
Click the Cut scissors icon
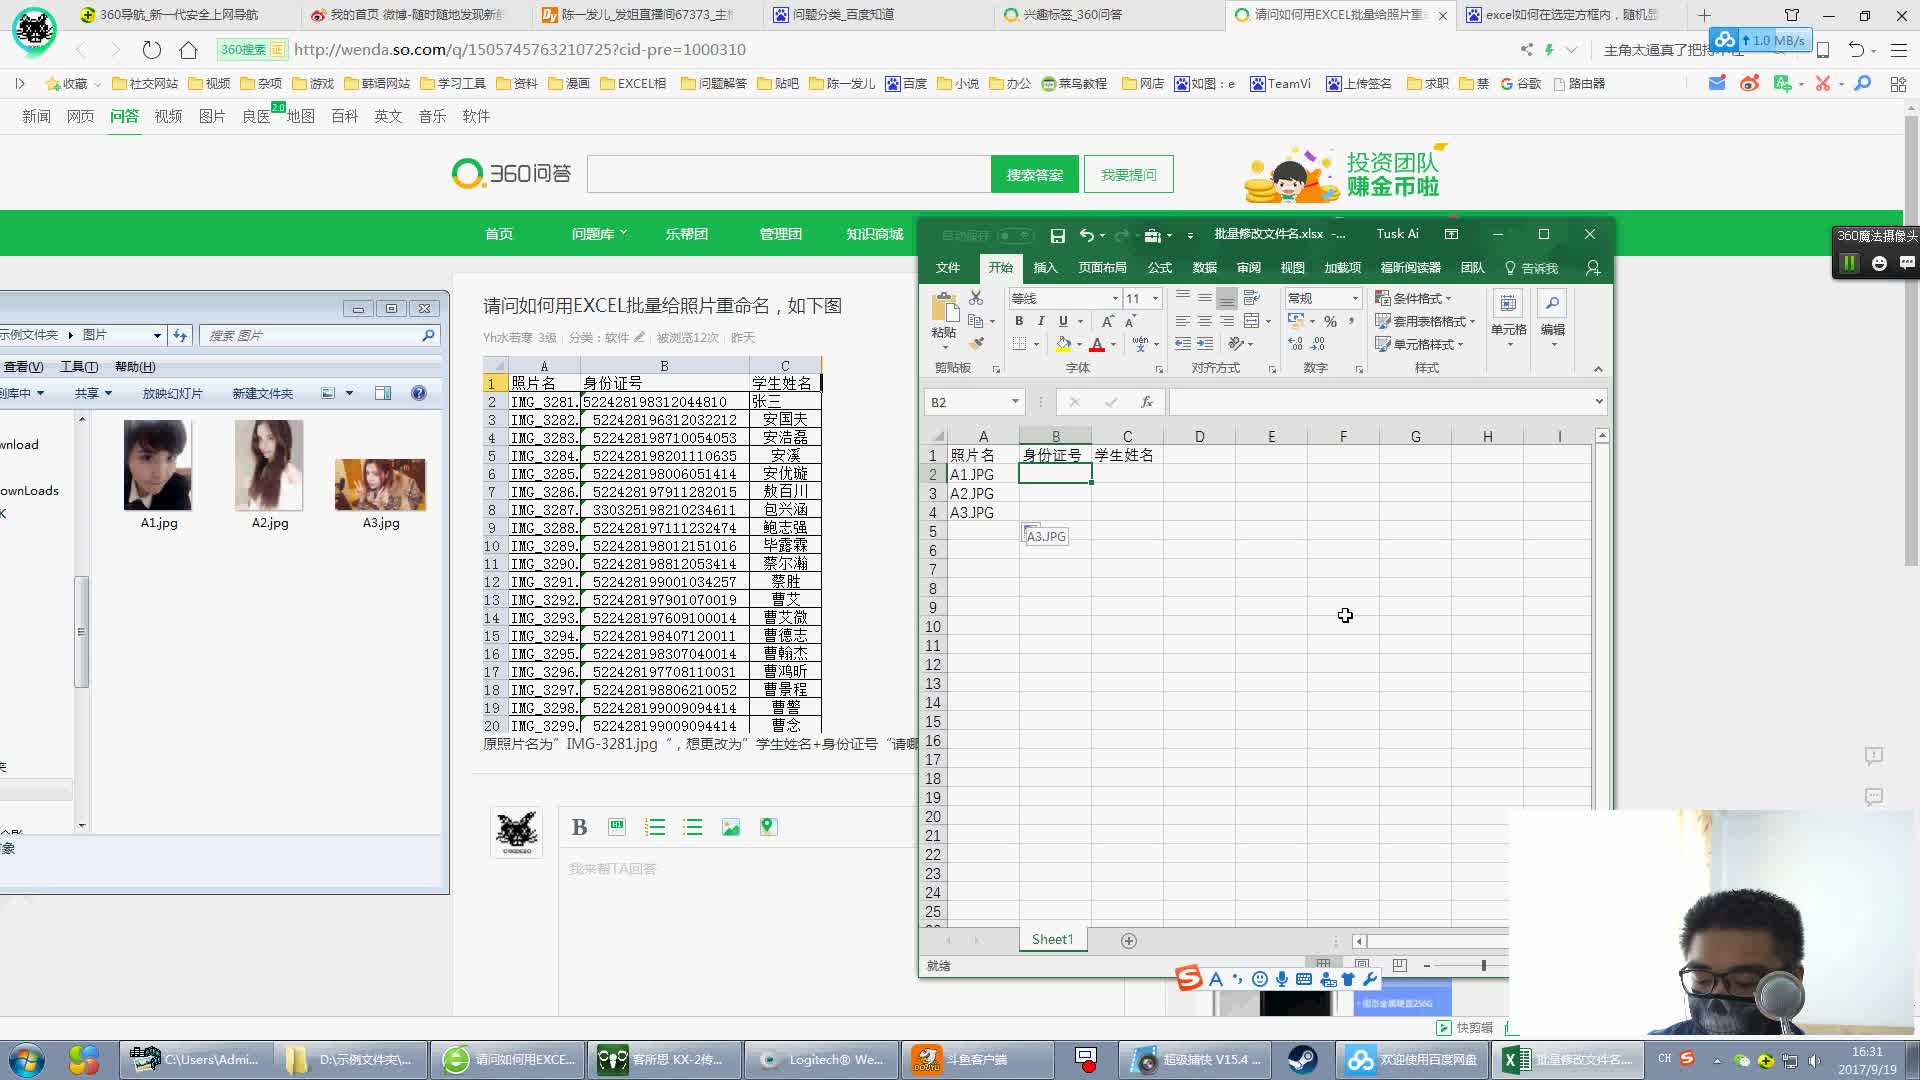click(976, 298)
